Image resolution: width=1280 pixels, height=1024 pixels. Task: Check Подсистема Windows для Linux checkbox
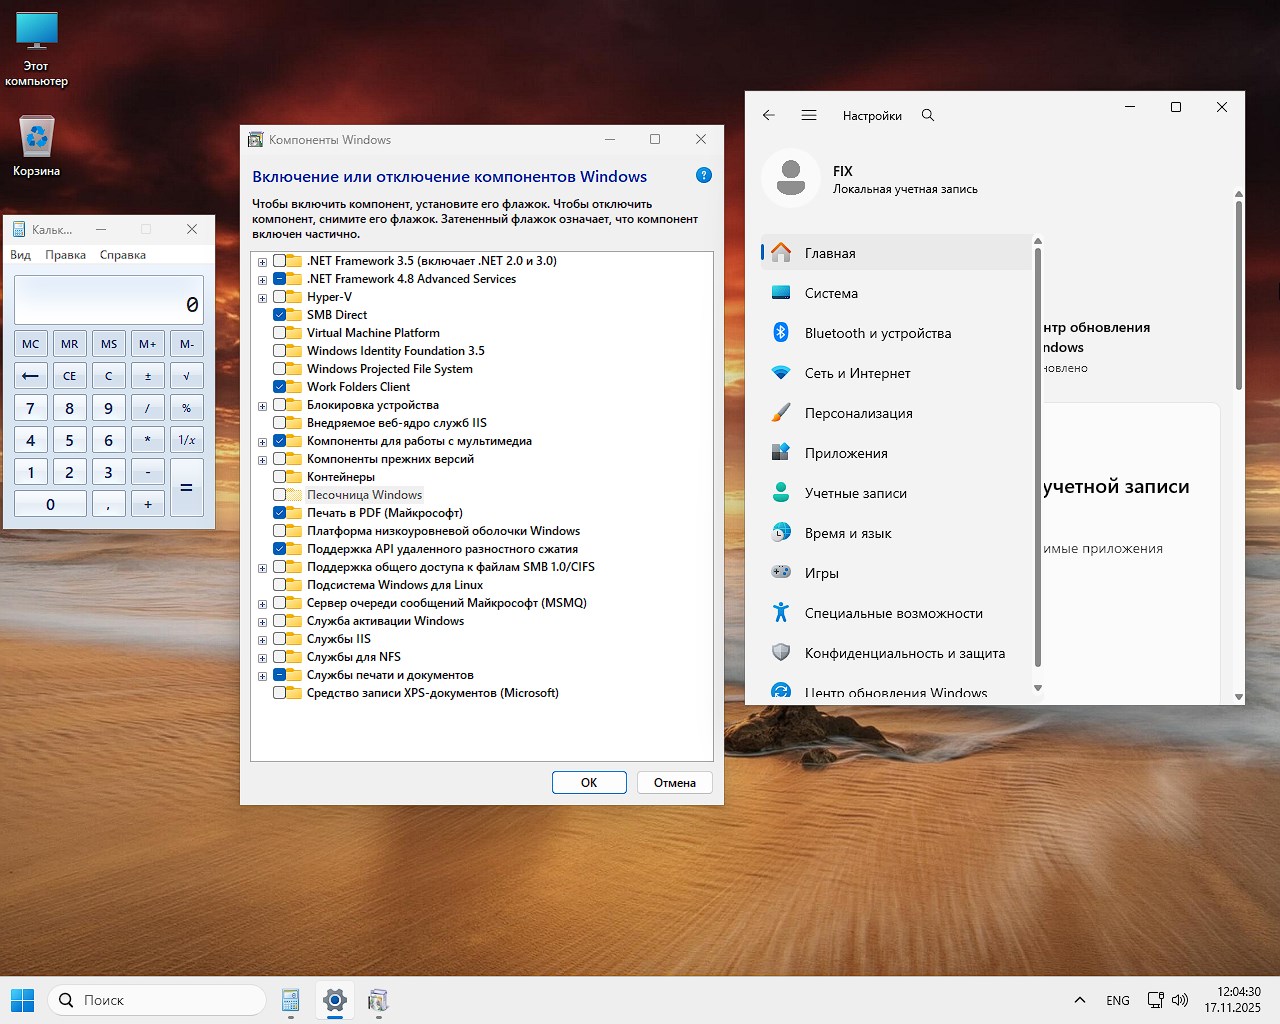(x=280, y=585)
